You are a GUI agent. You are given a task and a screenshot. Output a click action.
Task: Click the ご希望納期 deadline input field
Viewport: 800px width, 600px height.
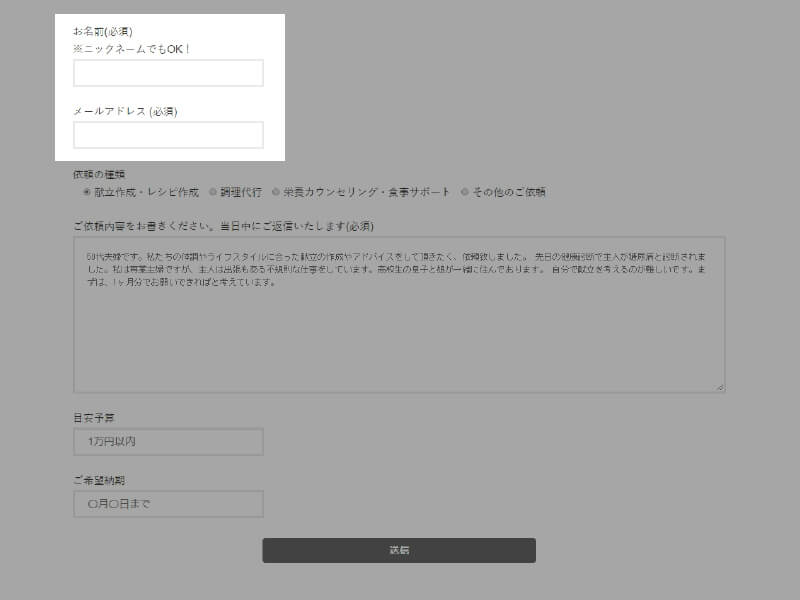click(168, 504)
